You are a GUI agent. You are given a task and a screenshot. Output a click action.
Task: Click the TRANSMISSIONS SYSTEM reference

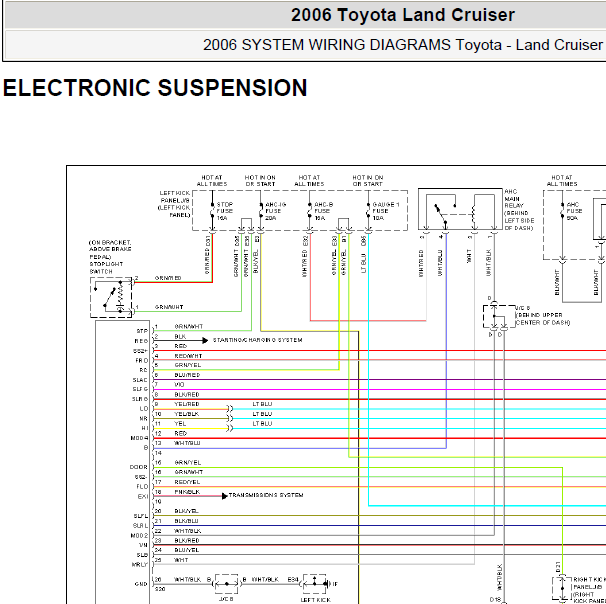click(266, 495)
